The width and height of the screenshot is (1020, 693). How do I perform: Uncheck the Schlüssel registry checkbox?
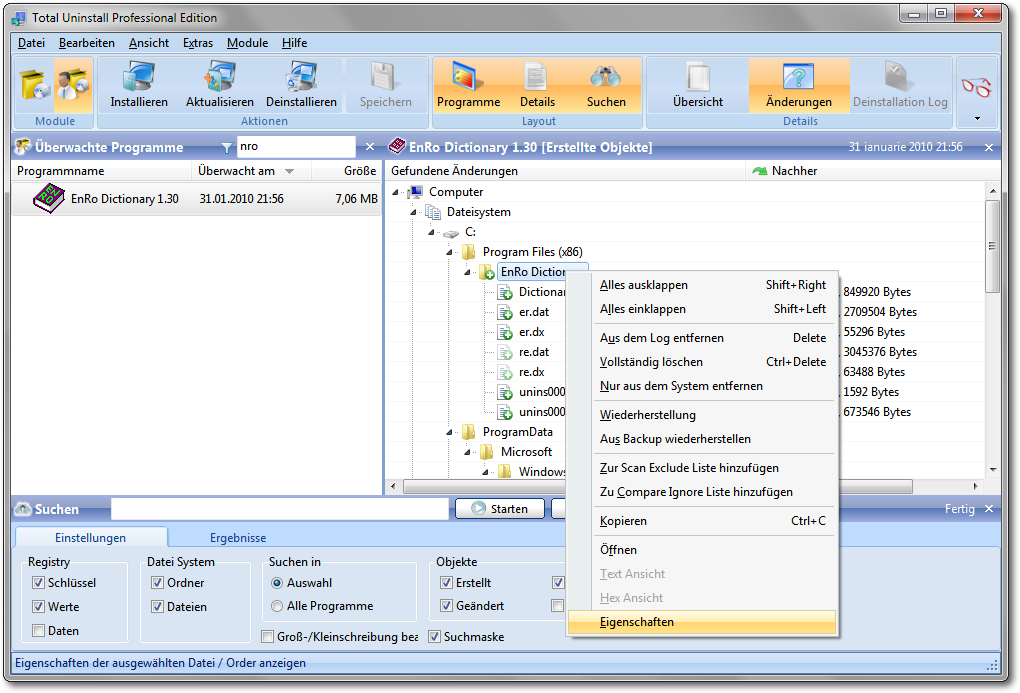[x=39, y=583]
